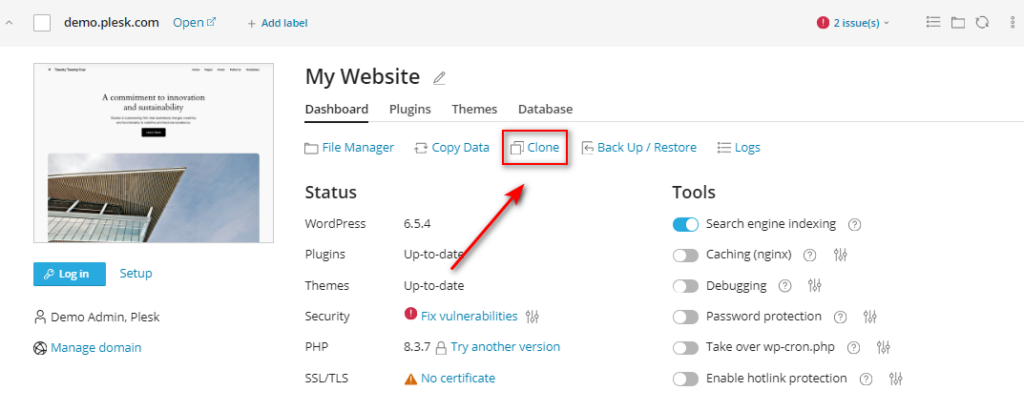Viewport: 1024px width, 411px height.
Task: Click the PHP 8.3.7 version text
Action: pos(417,347)
